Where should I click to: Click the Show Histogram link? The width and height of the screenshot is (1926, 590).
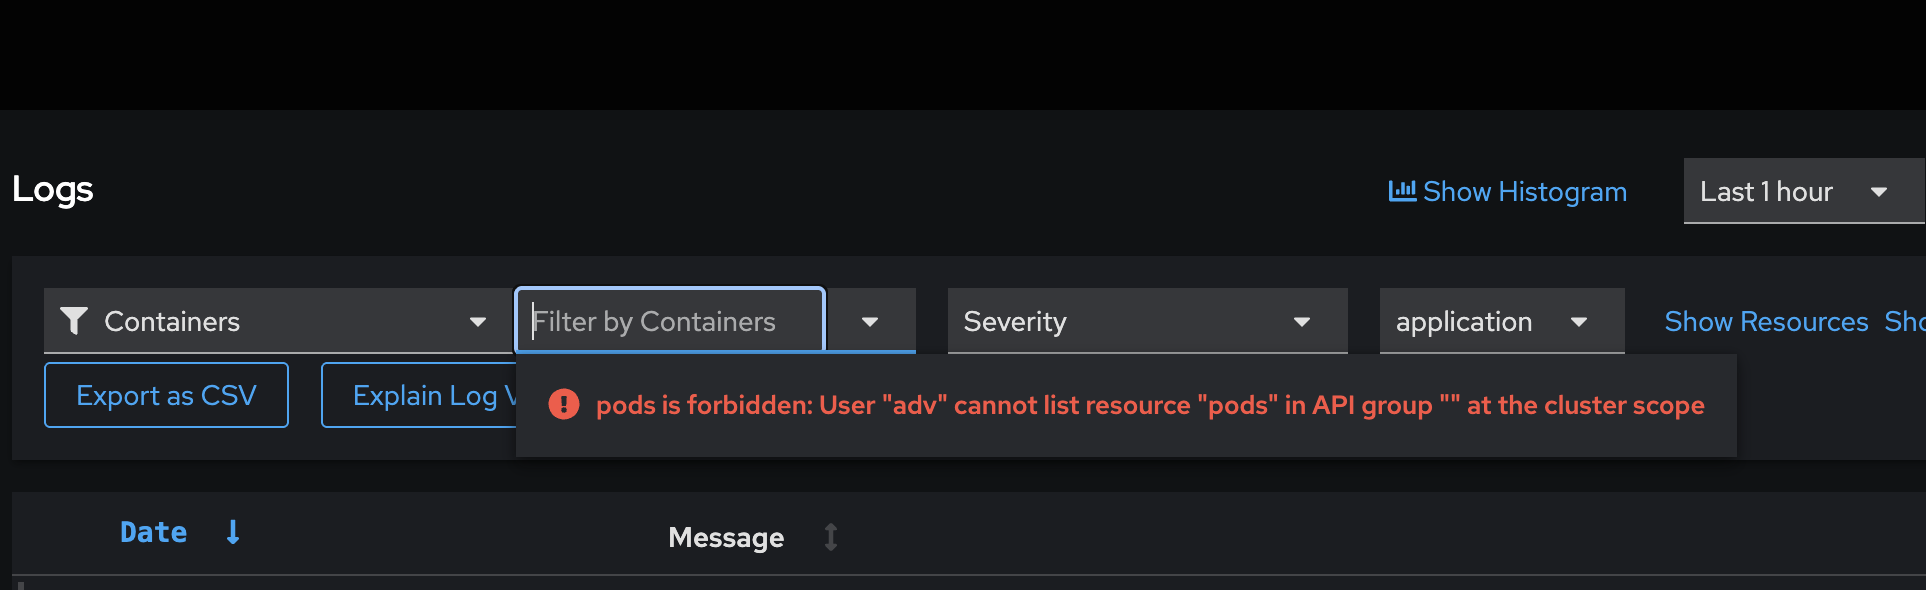tap(1524, 191)
